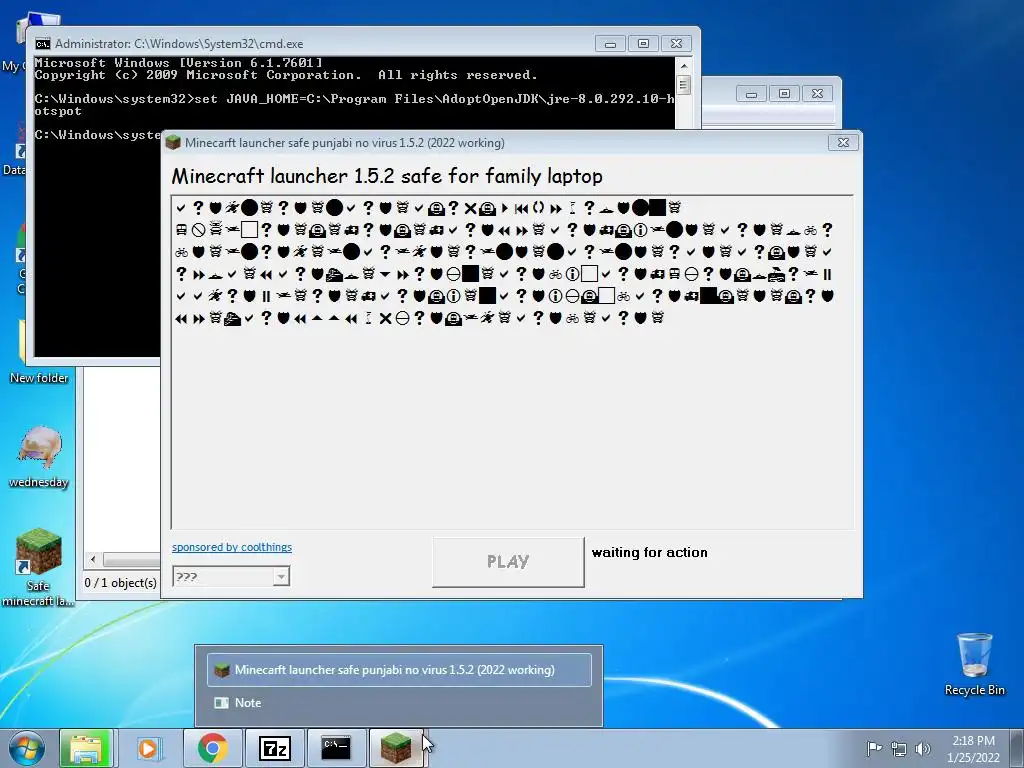Open the volume speaker tray icon
Image resolution: width=1024 pixels, height=768 pixels.
coord(923,748)
